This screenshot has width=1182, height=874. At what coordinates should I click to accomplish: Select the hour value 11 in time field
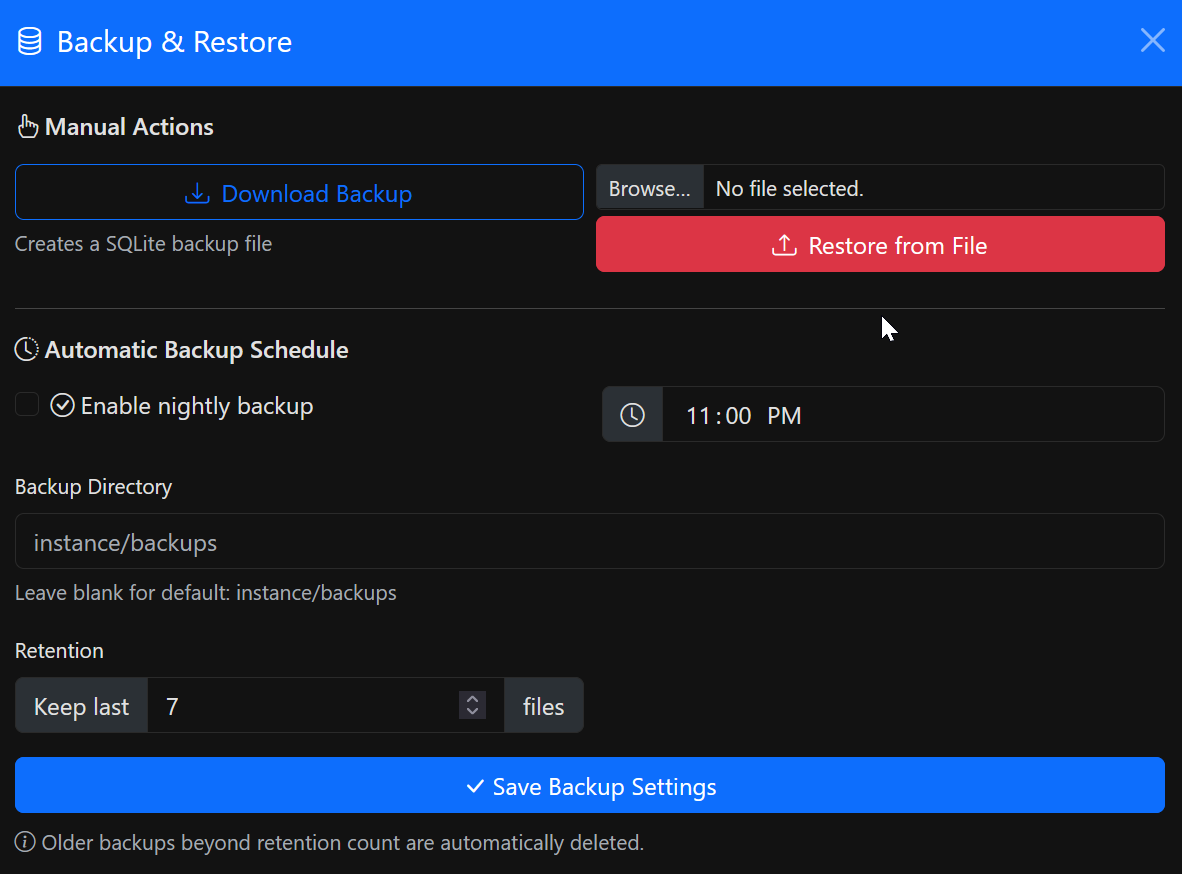698,416
